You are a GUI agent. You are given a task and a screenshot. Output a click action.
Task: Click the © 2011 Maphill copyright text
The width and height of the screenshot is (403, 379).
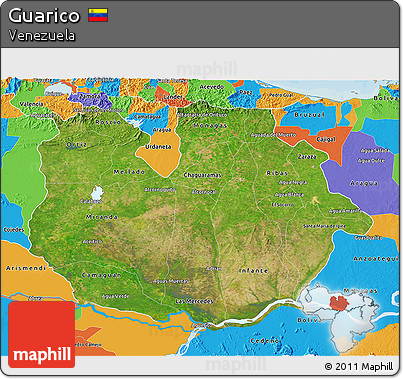(x=359, y=366)
